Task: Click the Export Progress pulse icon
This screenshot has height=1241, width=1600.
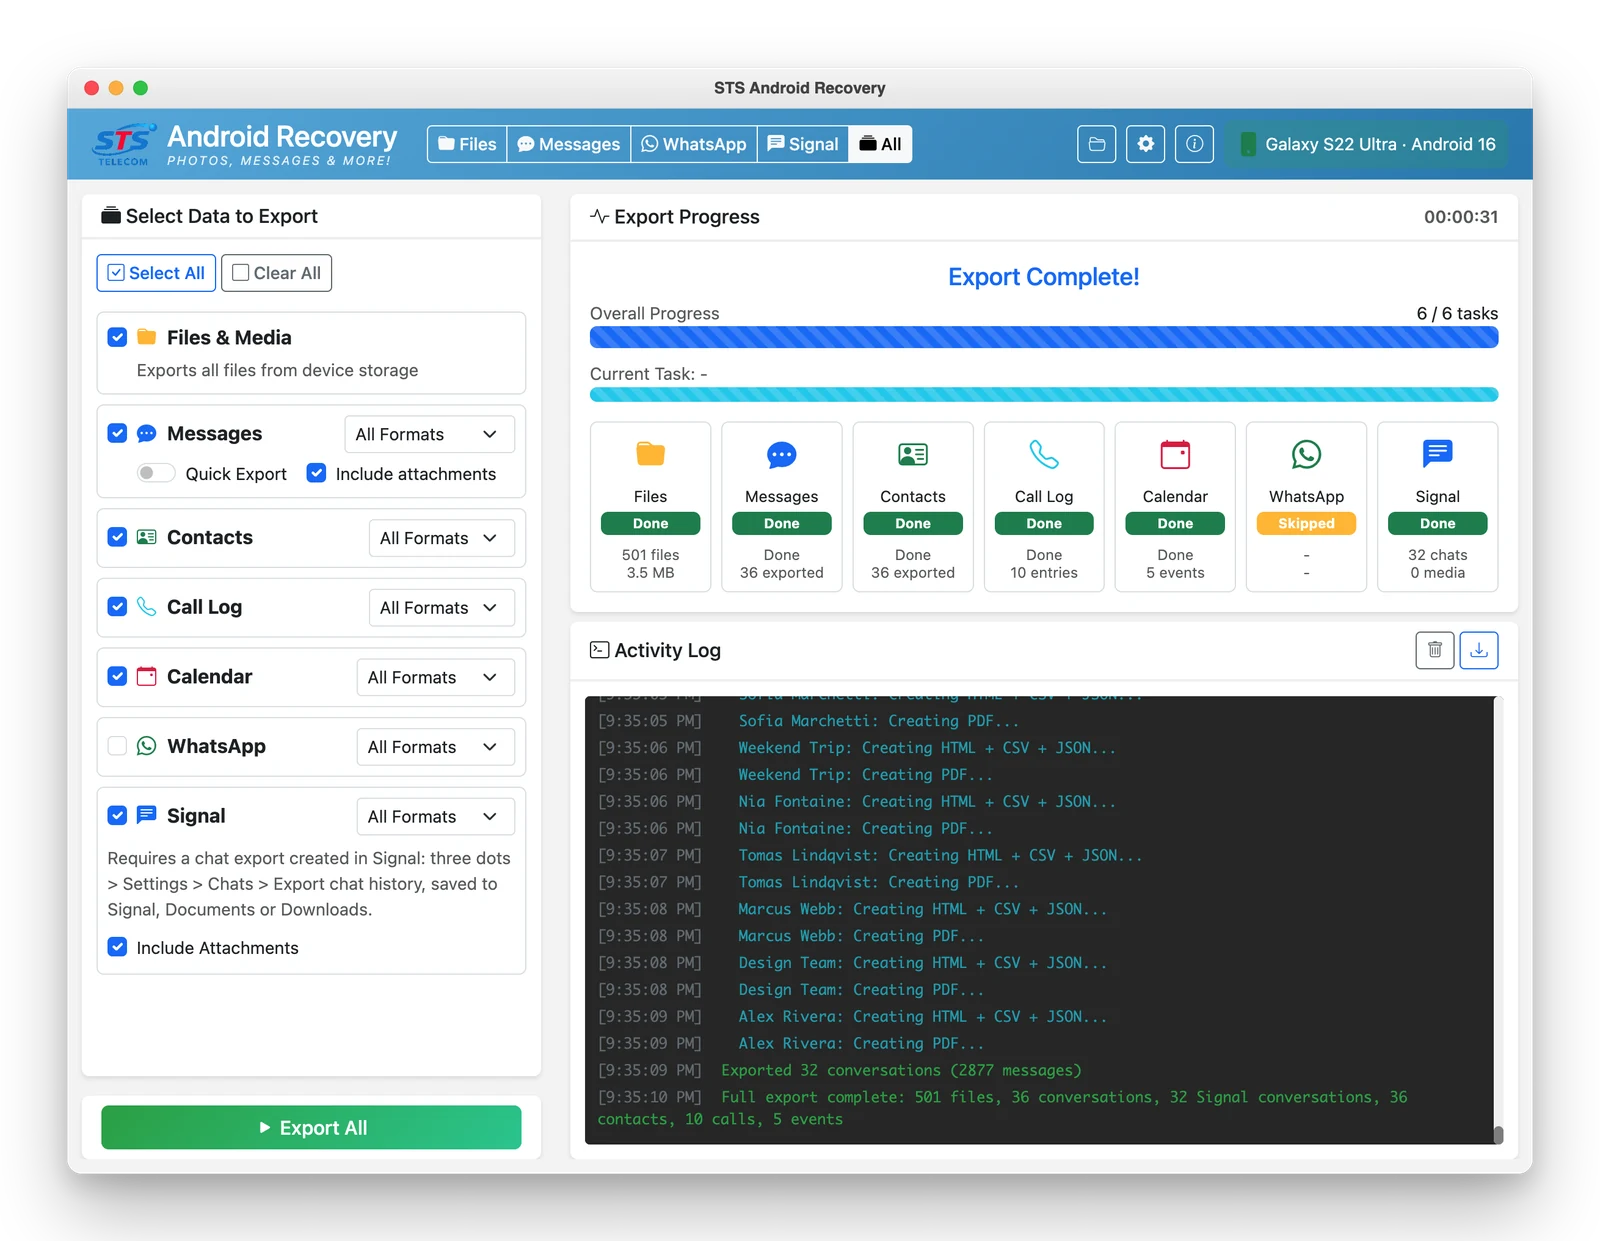Action: (x=599, y=216)
